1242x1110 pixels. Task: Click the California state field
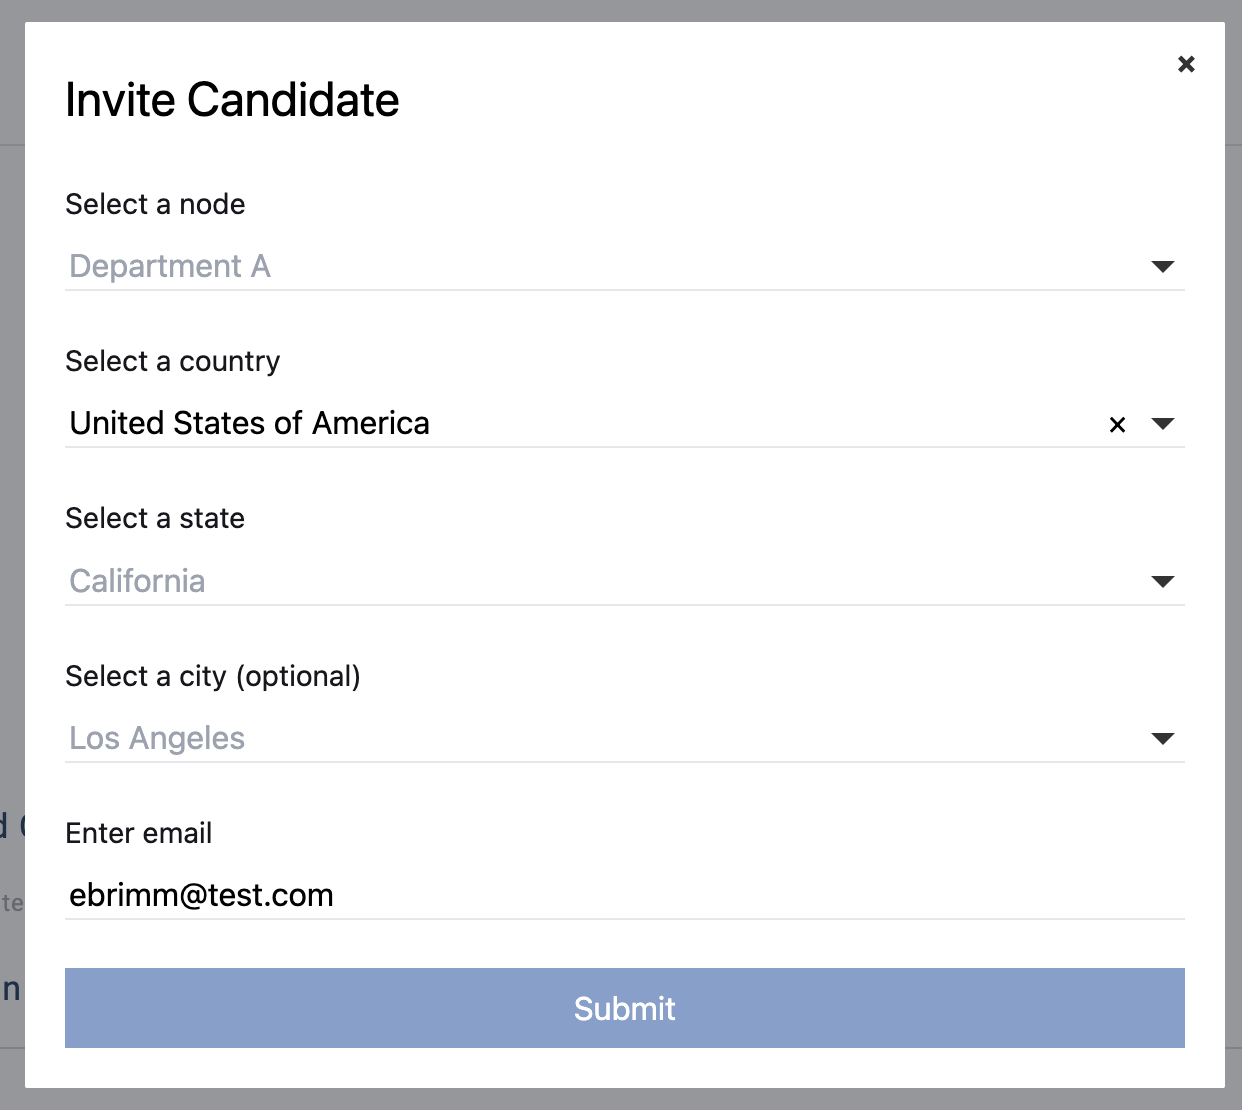625,581
